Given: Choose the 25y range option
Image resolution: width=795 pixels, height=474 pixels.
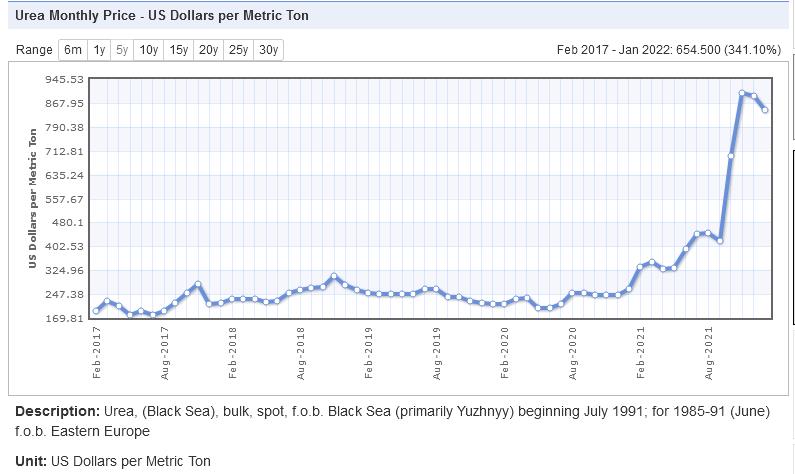Looking at the screenshot, I should click(x=238, y=50).
